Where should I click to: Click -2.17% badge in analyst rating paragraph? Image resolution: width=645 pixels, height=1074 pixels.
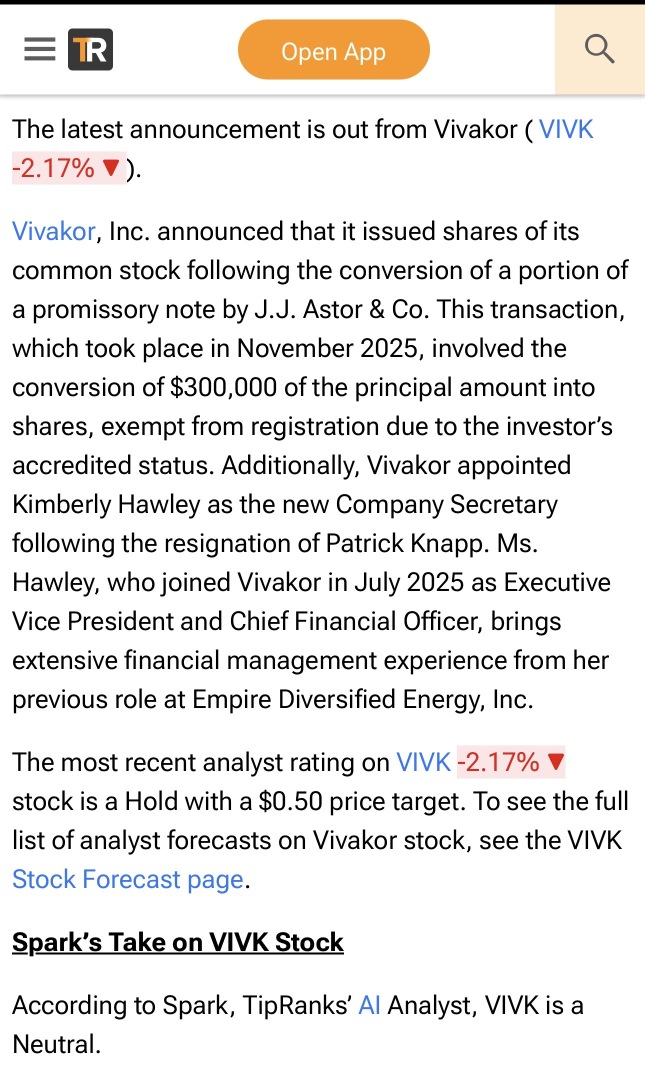click(498, 762)
